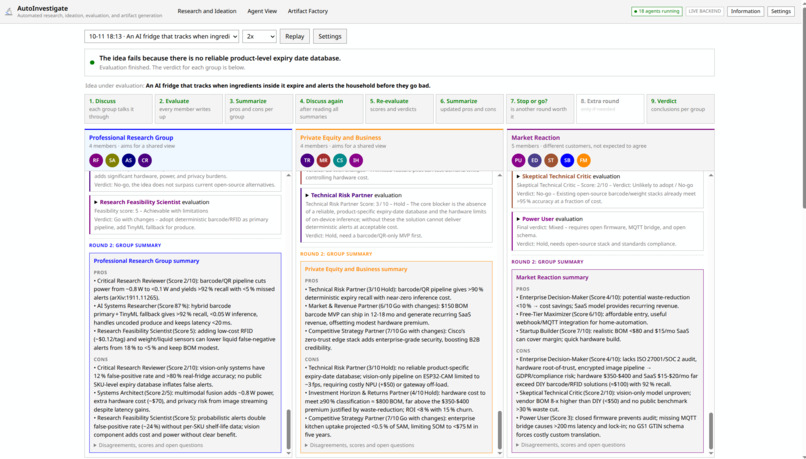Open the Artifact Factory tab
Viewport: 806px width, 459px height.
(307, 11)
